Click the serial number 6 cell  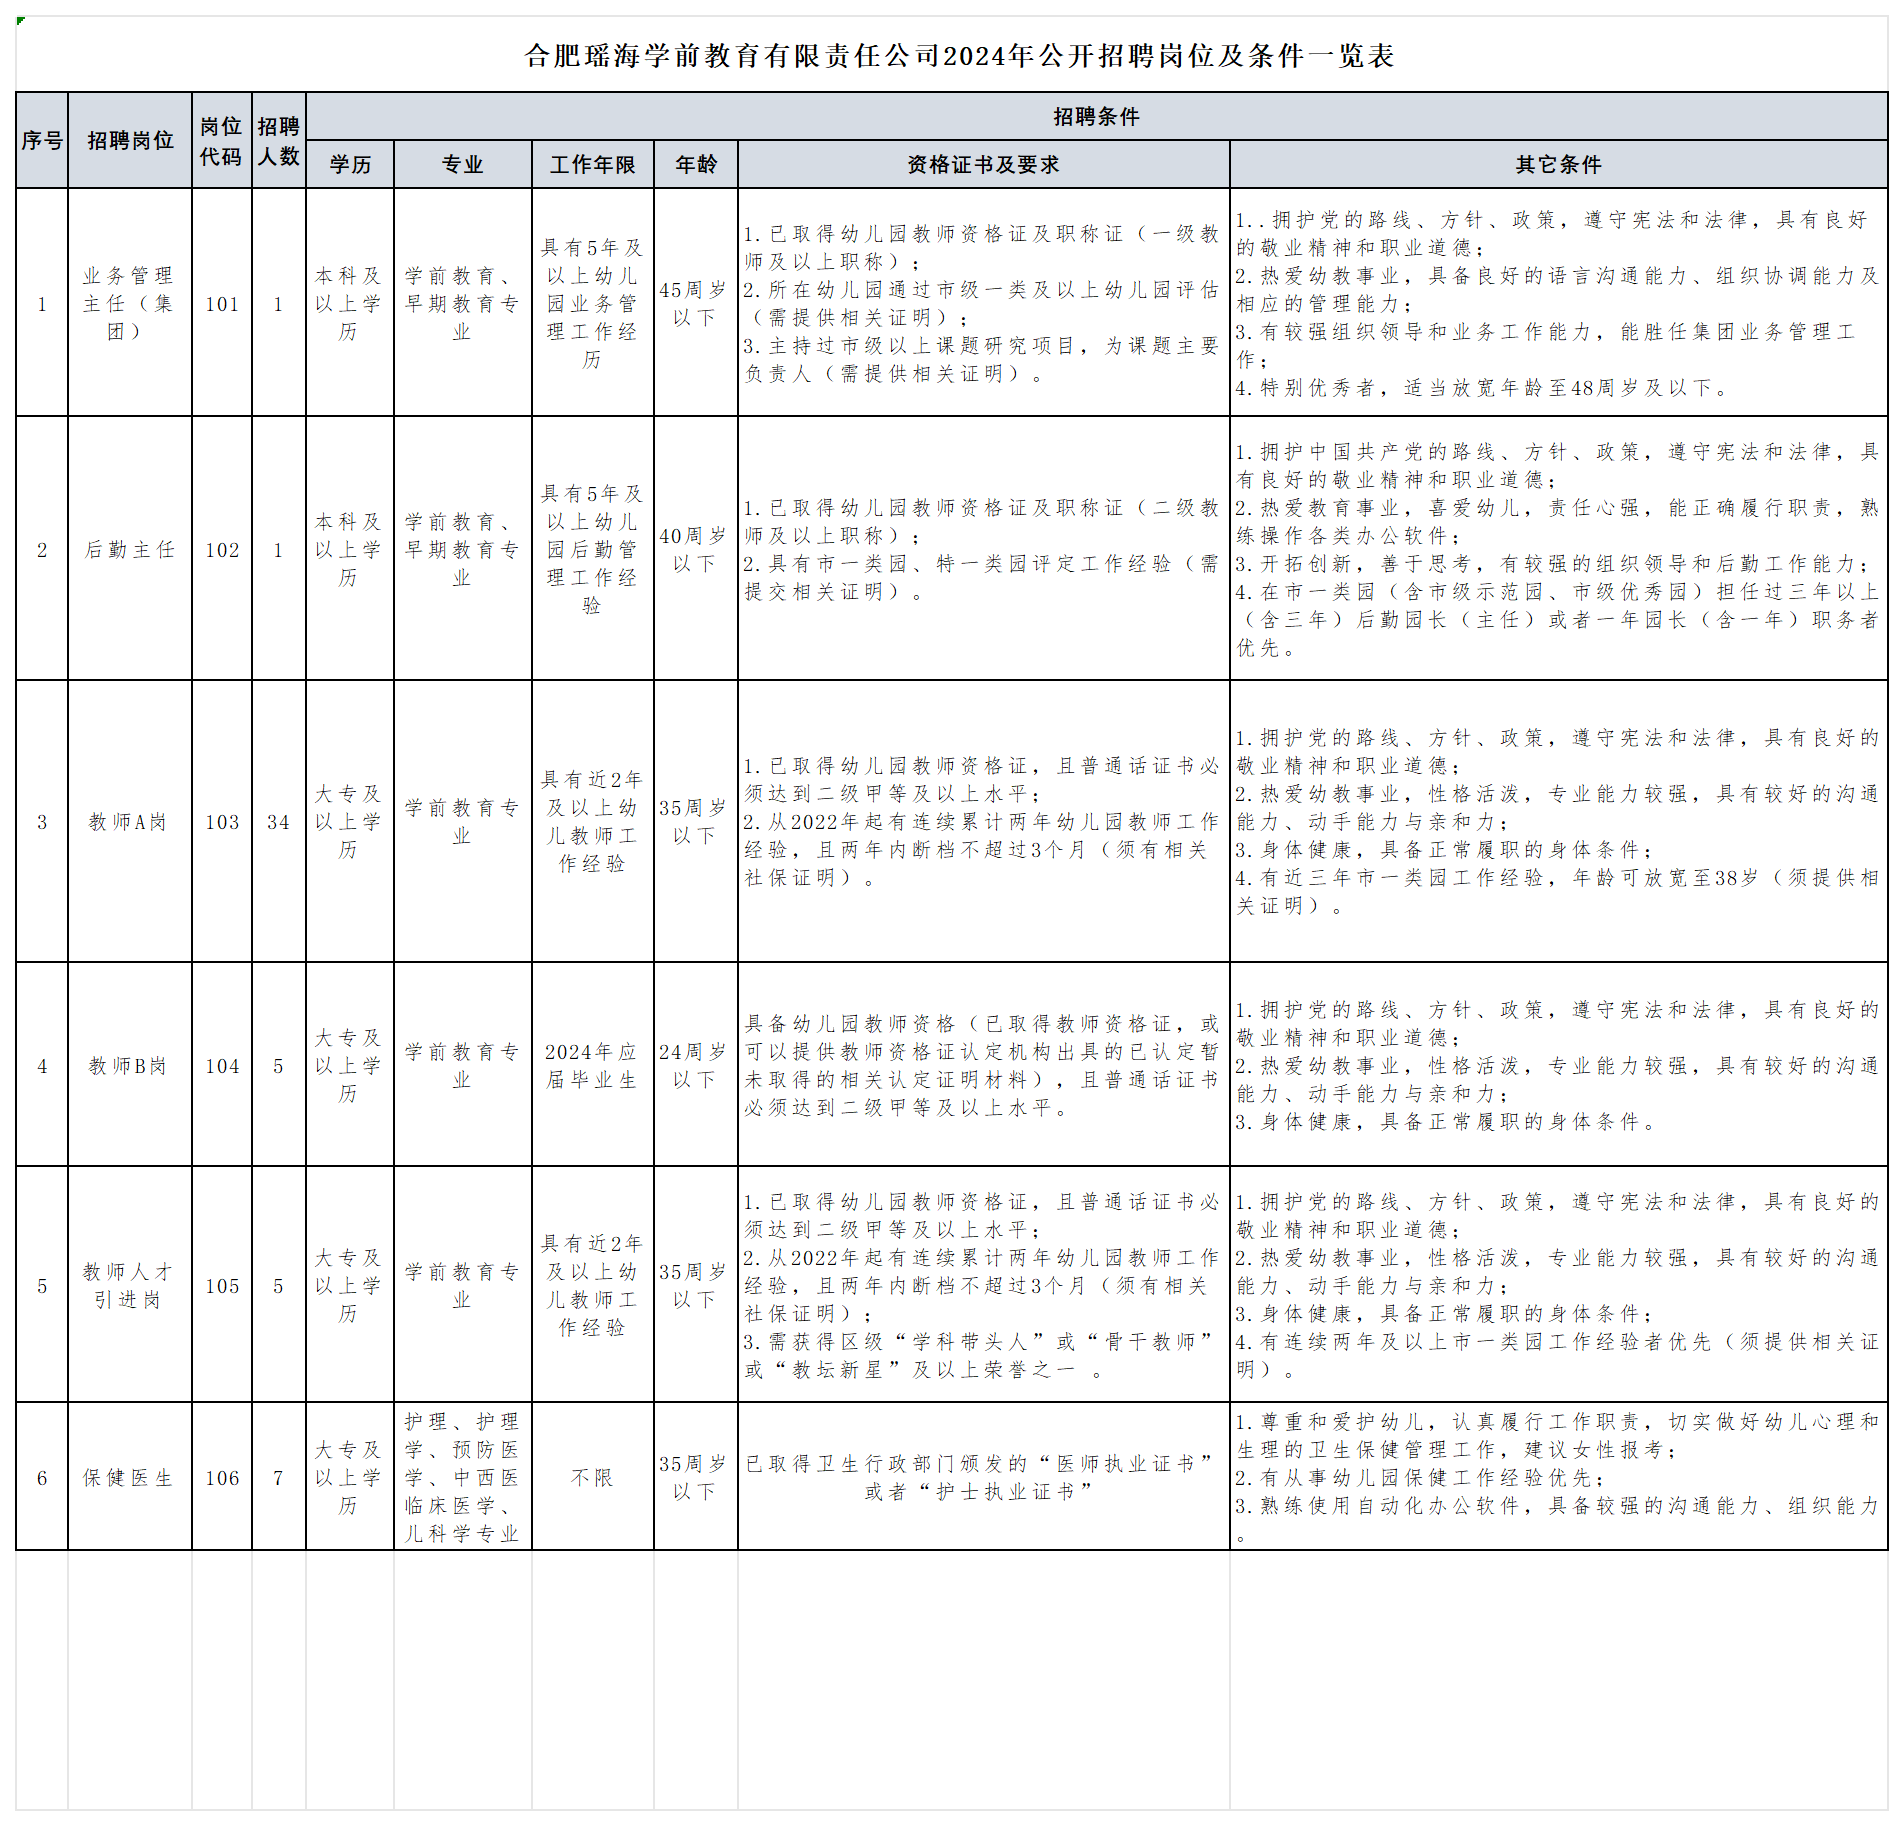42,1477
